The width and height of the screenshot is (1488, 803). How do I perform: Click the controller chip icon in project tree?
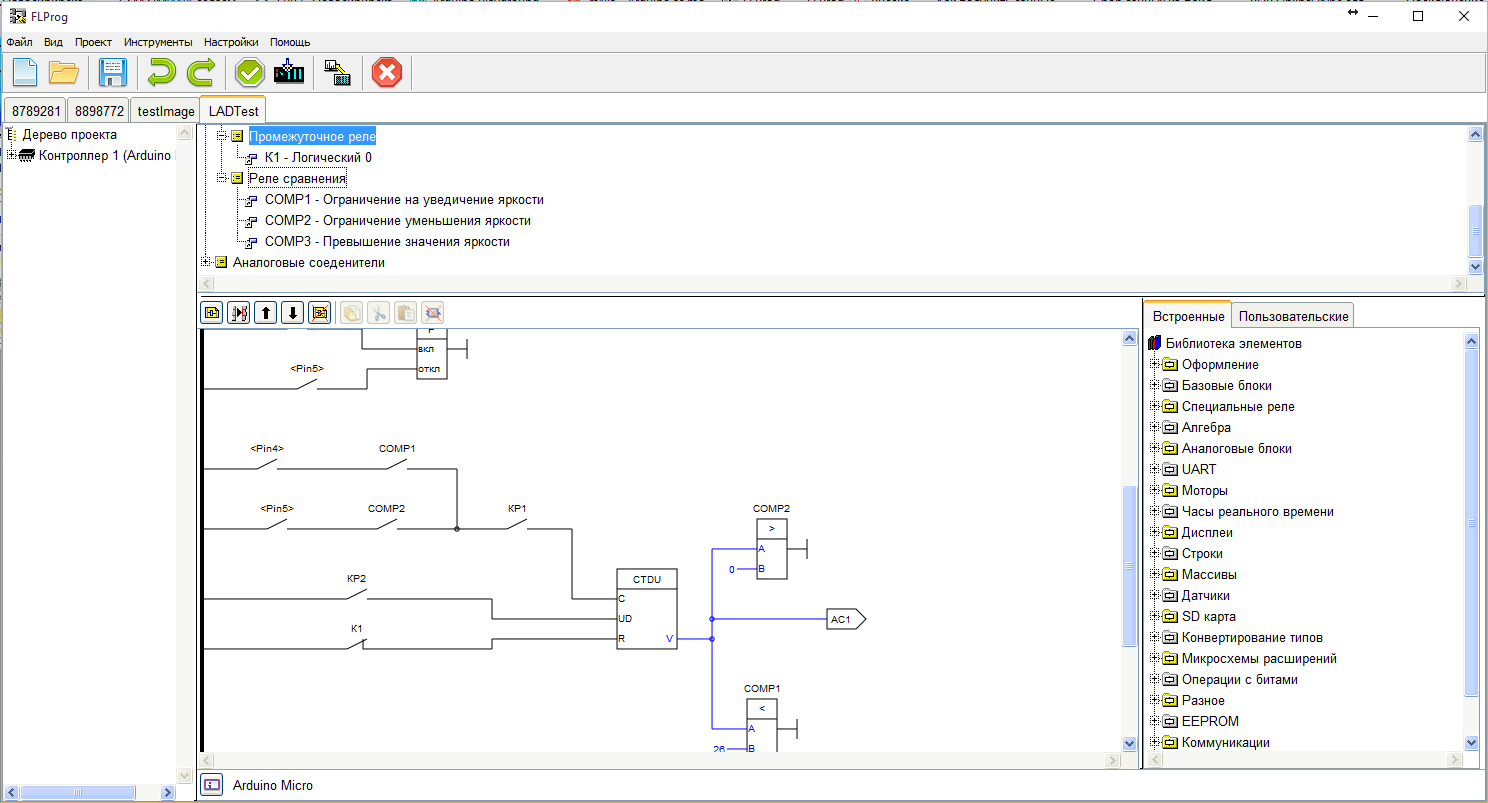[x=27, y=155]
